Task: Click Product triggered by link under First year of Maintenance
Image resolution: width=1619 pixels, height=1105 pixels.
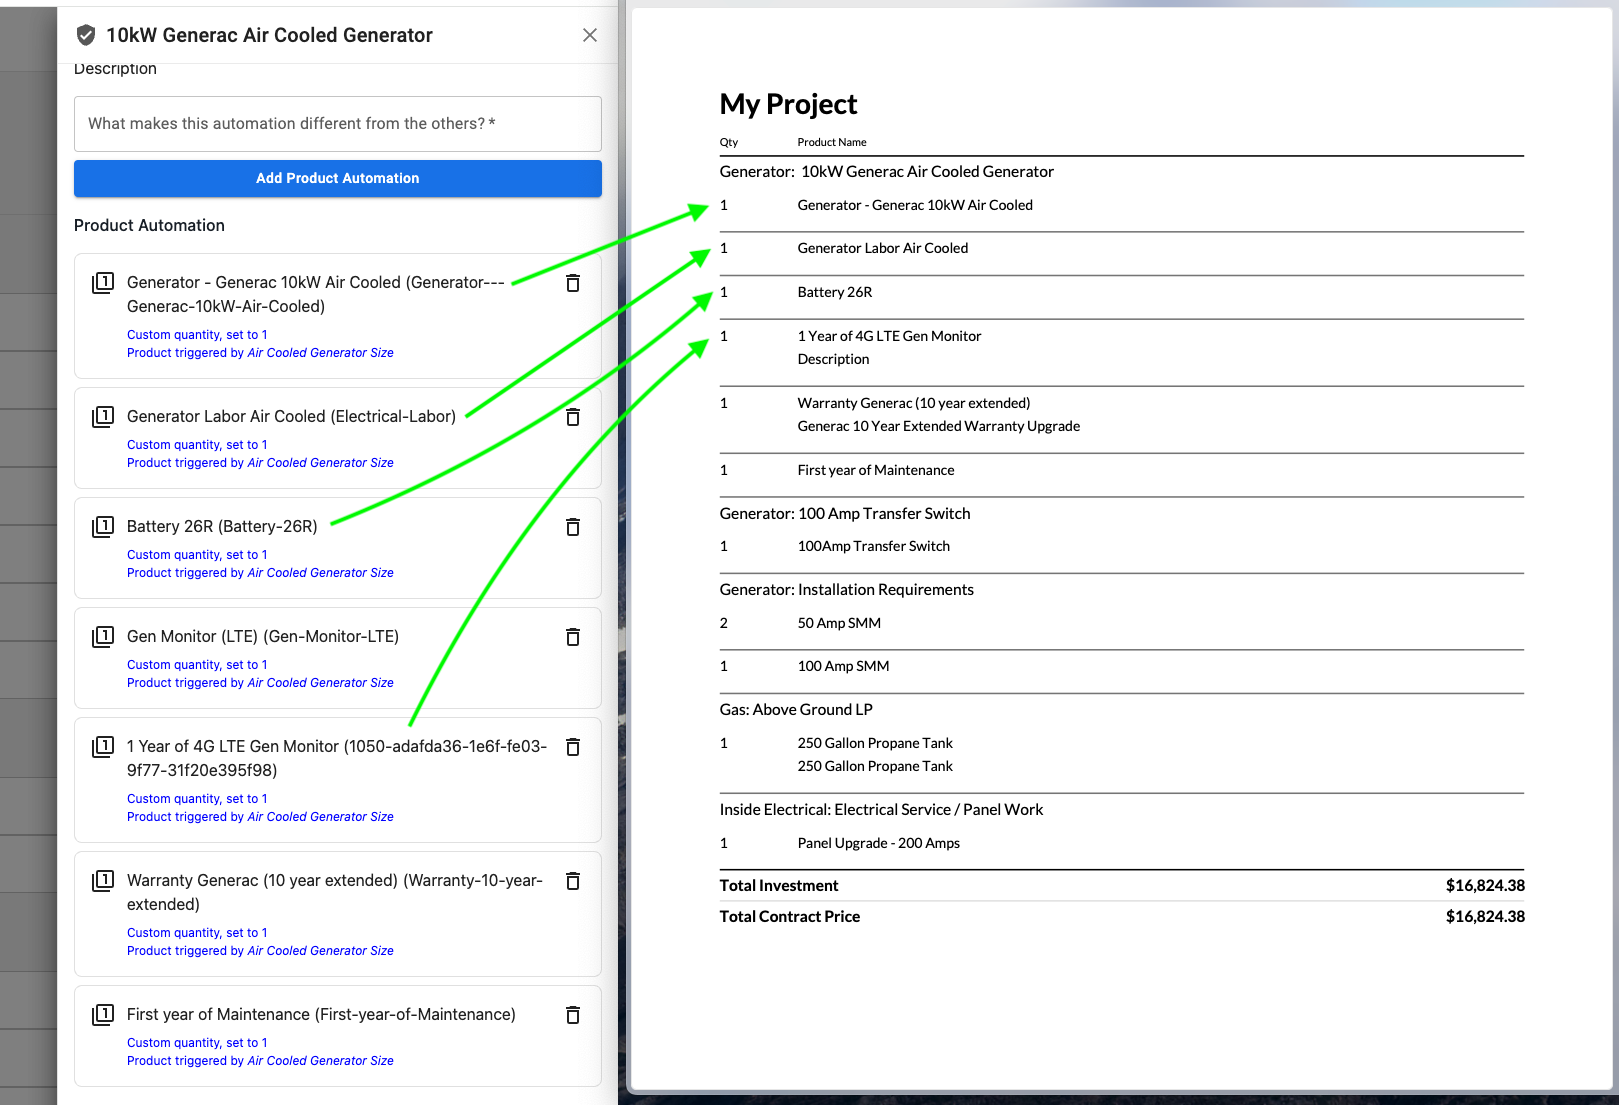Action: point(260,1061)
